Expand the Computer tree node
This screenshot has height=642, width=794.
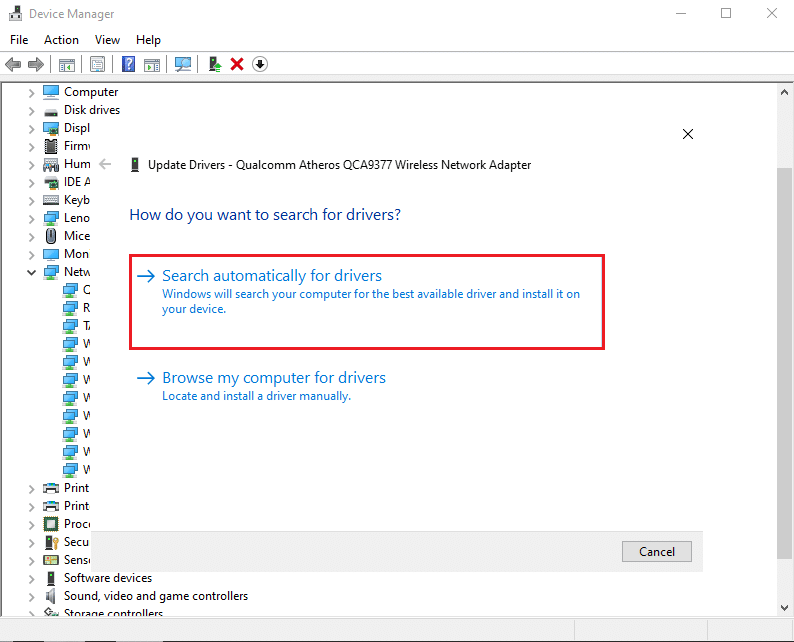pyautogui.click(x=31, y=92)
